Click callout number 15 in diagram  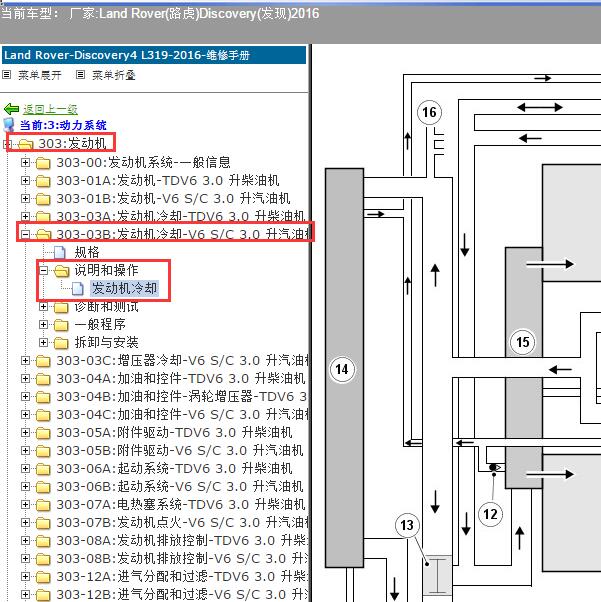[522, 342]
